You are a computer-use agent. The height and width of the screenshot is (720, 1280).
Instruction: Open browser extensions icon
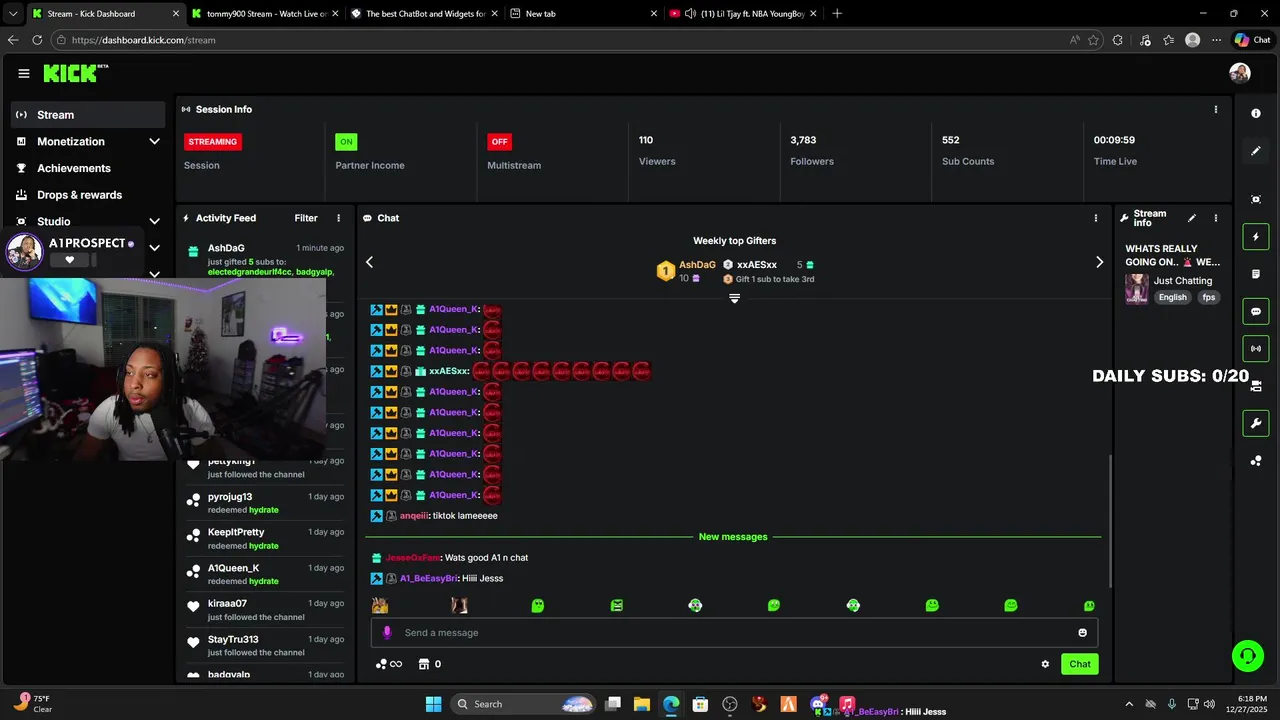tap(1118, 40)
